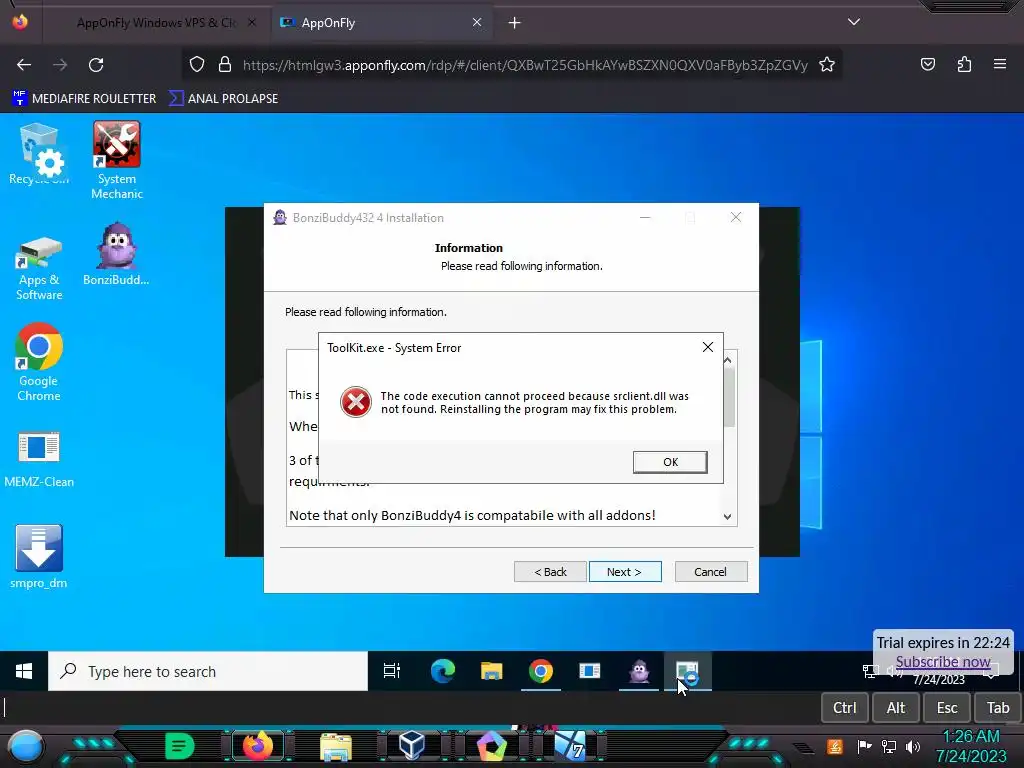Open the green app on the host taskbar

pyautogui.click(x=180, y=746)
